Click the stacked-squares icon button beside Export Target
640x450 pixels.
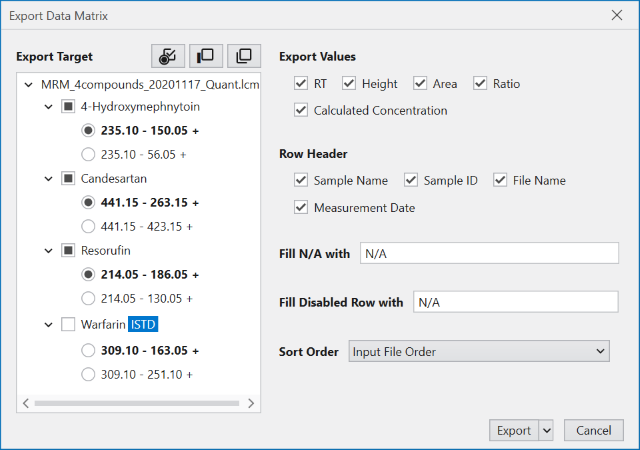pos(243,56)
